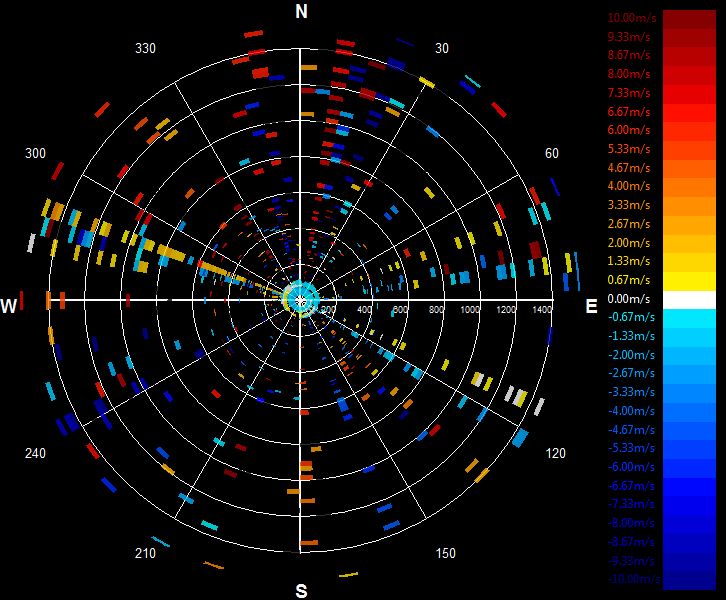Select the 300 degree bearing label

click(x=35, y=153)
